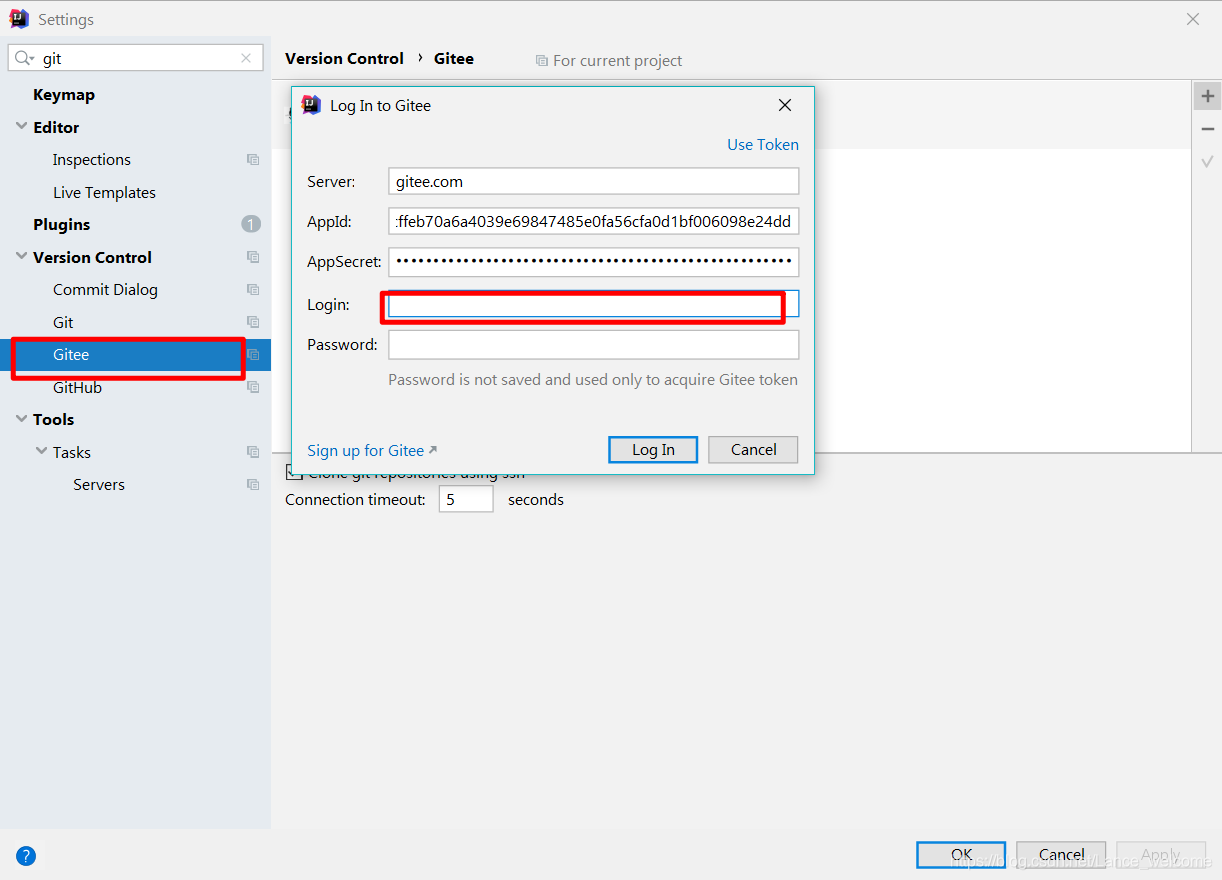Click Cancel in the login dialog
The image size is (1222, 880).
click(x=753, y=450)
